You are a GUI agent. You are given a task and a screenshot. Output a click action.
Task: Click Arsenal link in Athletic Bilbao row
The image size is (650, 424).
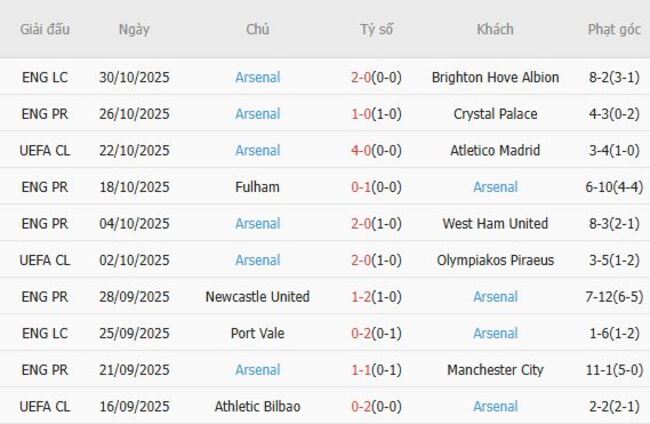[495, 406]
